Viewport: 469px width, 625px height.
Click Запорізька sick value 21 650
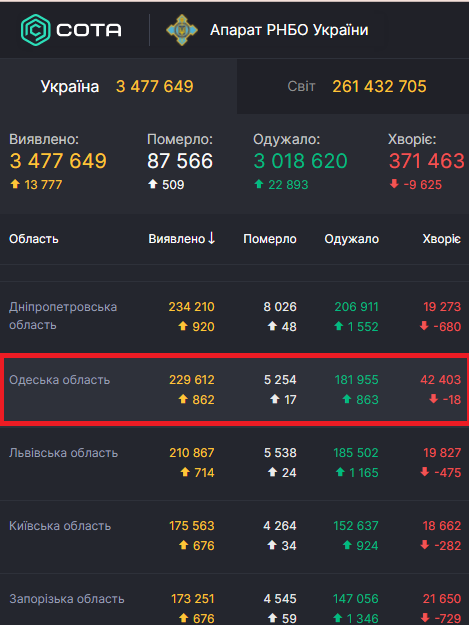point(442,599)
